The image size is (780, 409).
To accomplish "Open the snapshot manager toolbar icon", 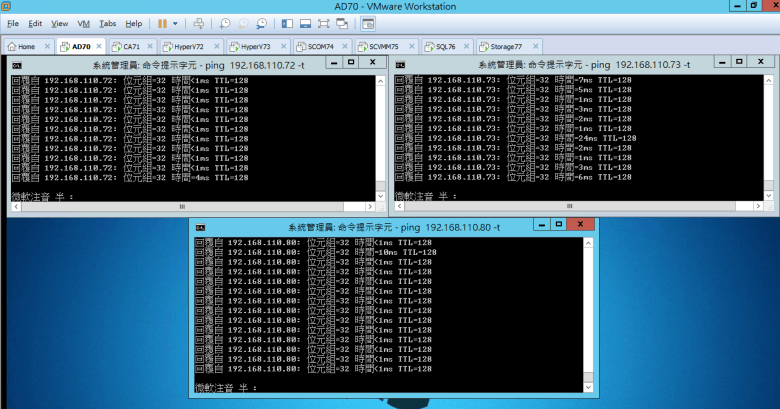I will coord(262,22).
